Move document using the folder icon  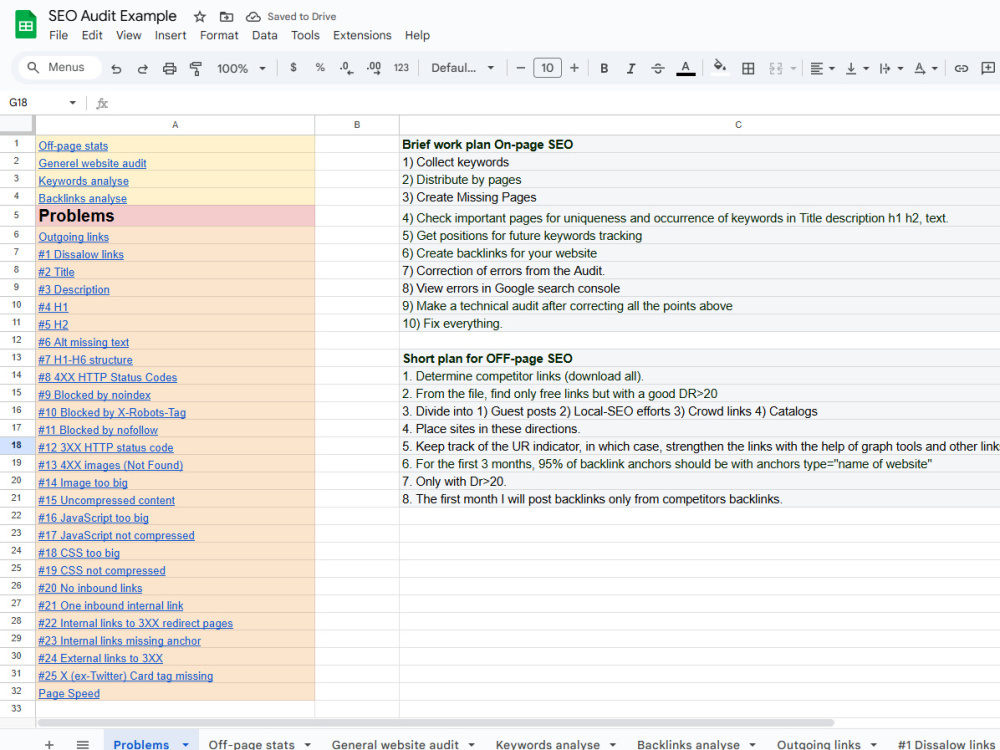click(226, 17)
